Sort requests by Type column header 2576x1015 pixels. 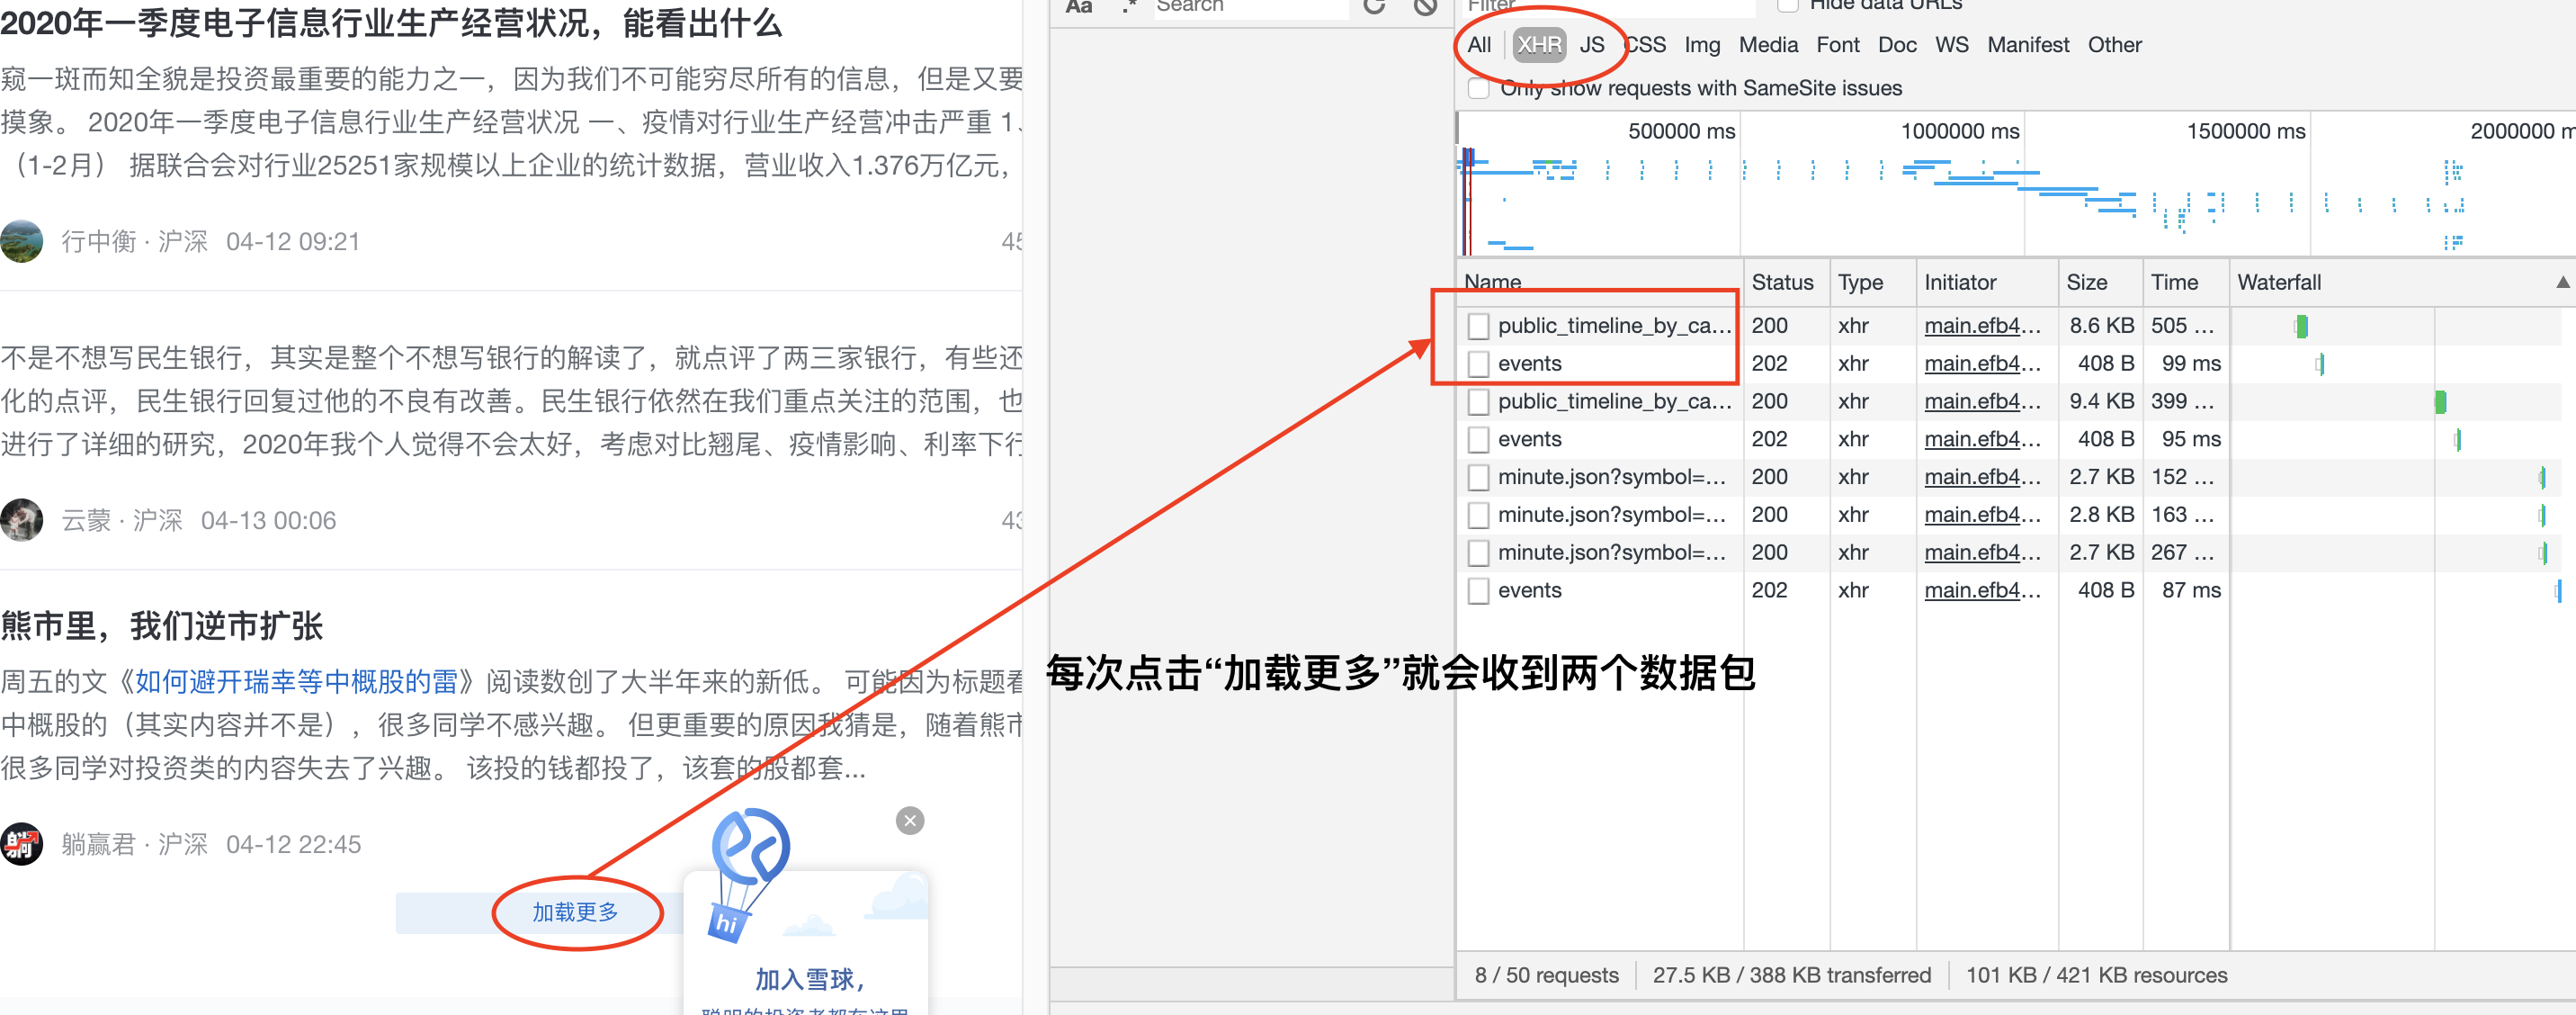coord(1873,282)
